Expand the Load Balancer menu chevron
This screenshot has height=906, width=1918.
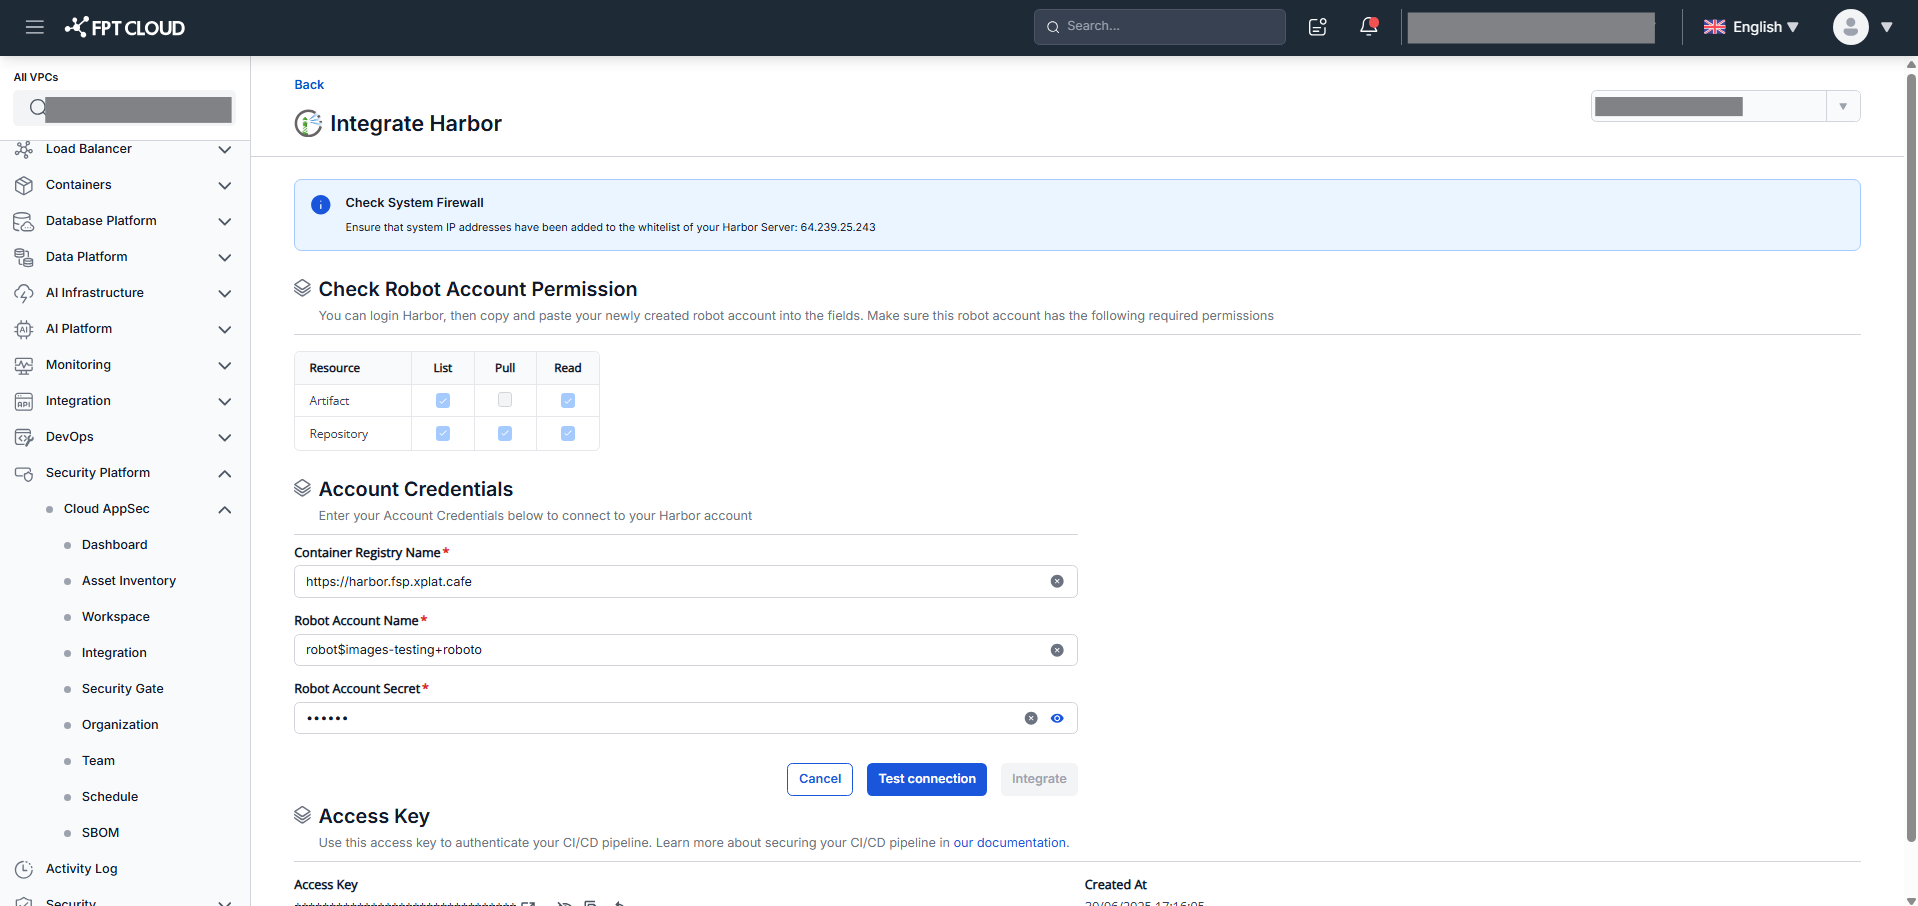(225, 149)
